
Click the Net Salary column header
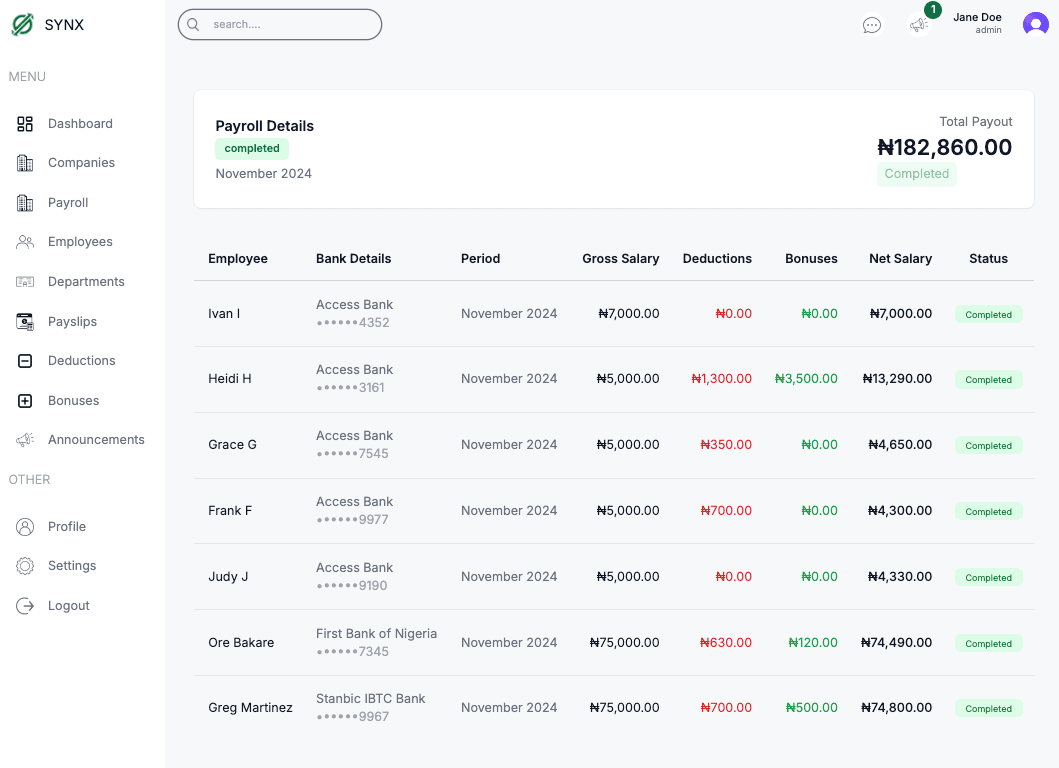click(900, 259)
